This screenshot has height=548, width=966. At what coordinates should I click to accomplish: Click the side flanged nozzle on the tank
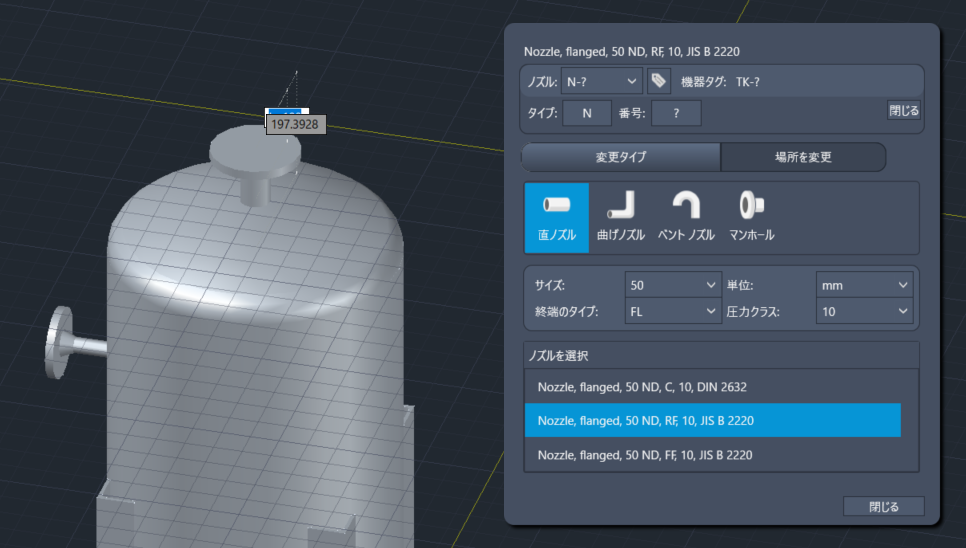point(74,343)
